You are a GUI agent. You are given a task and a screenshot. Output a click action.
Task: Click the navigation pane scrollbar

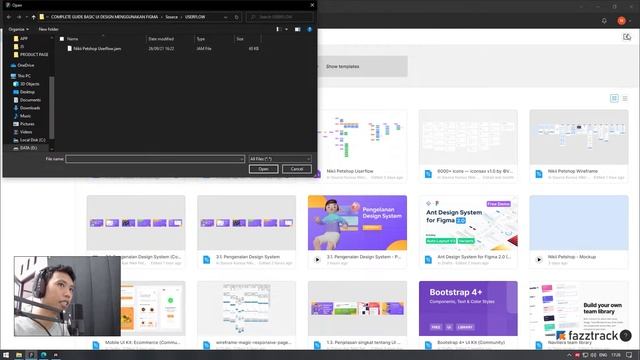51,108
